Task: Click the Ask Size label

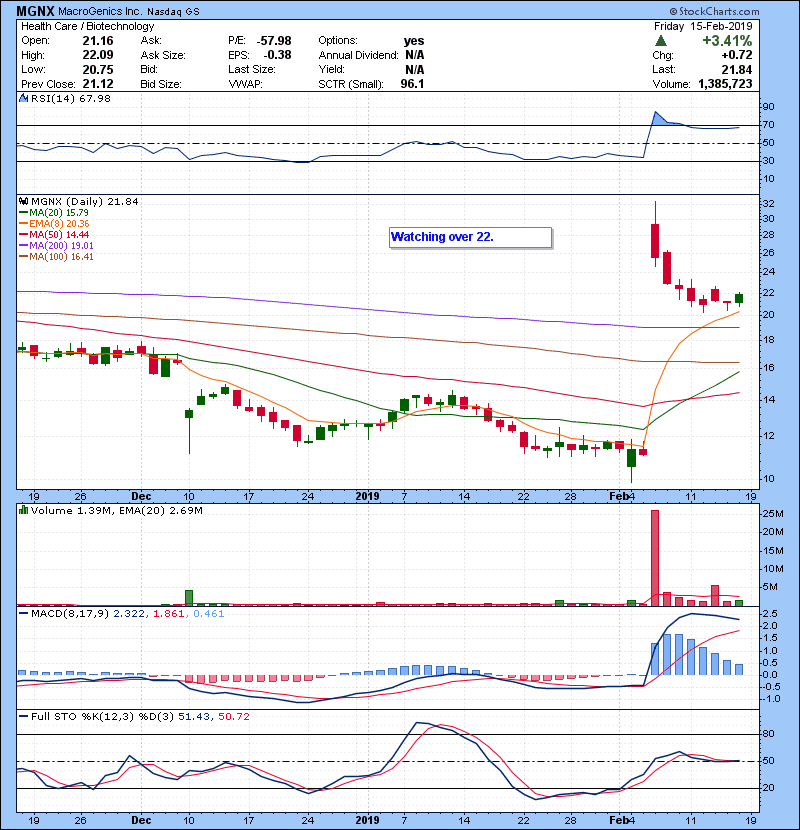Action: (x=163, y=55)
